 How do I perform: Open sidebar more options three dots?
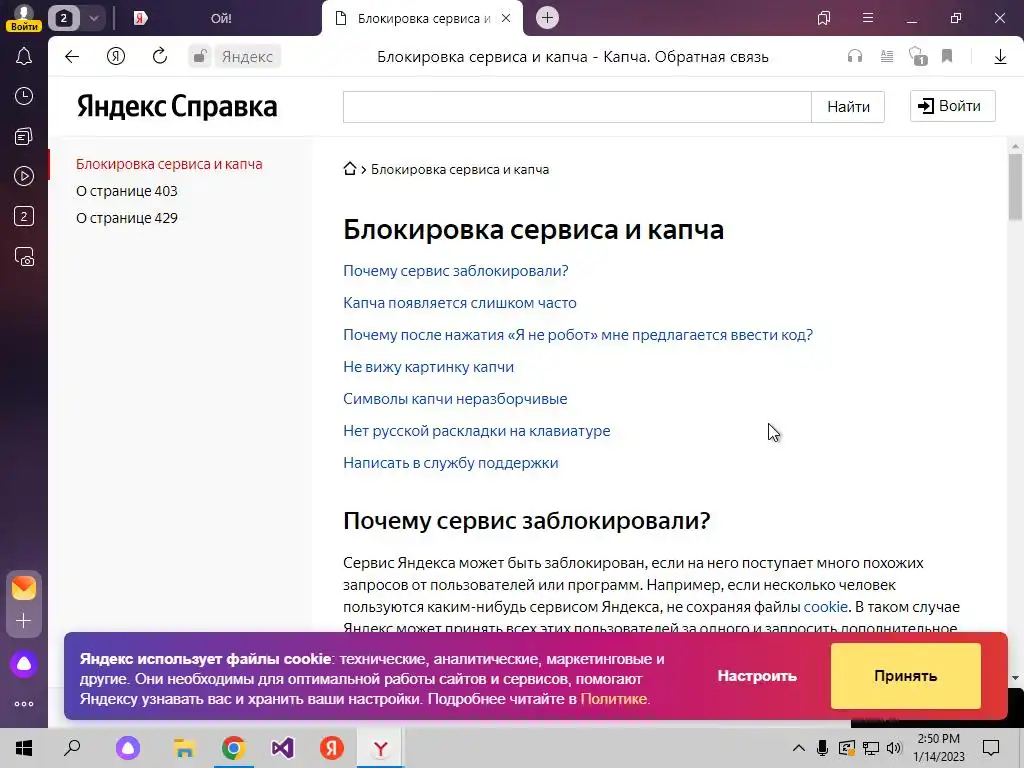coord(24,704)
